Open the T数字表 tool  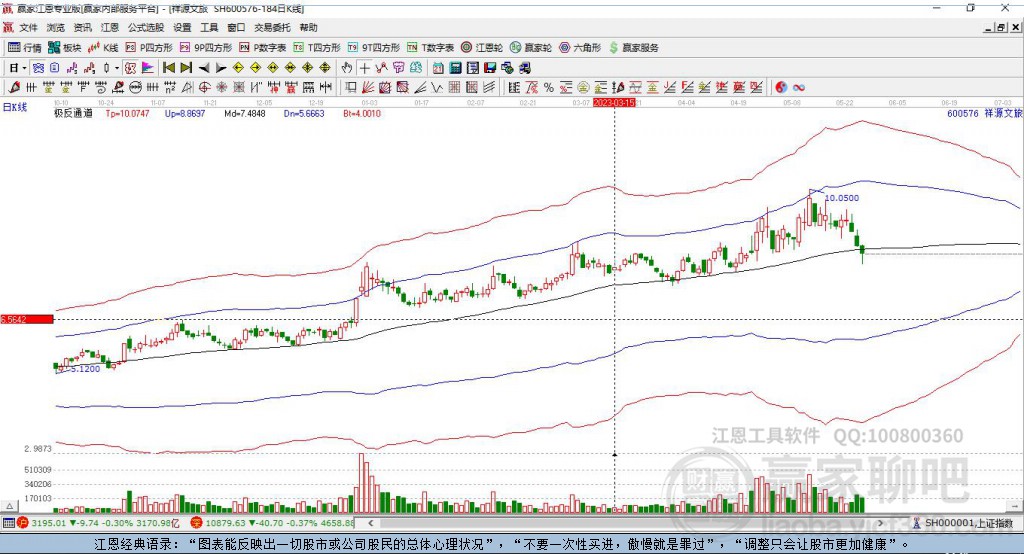pos(430,48)
